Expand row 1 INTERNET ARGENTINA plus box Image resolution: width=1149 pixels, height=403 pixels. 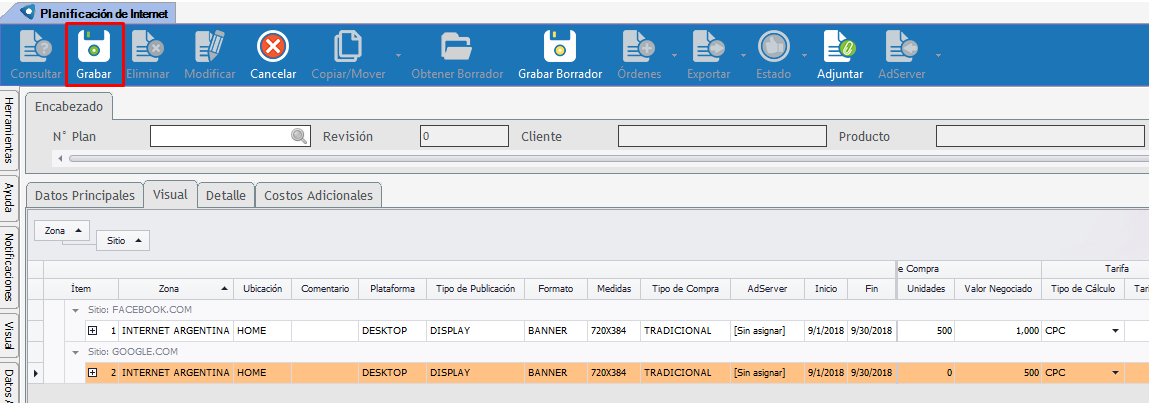(93, 330)
